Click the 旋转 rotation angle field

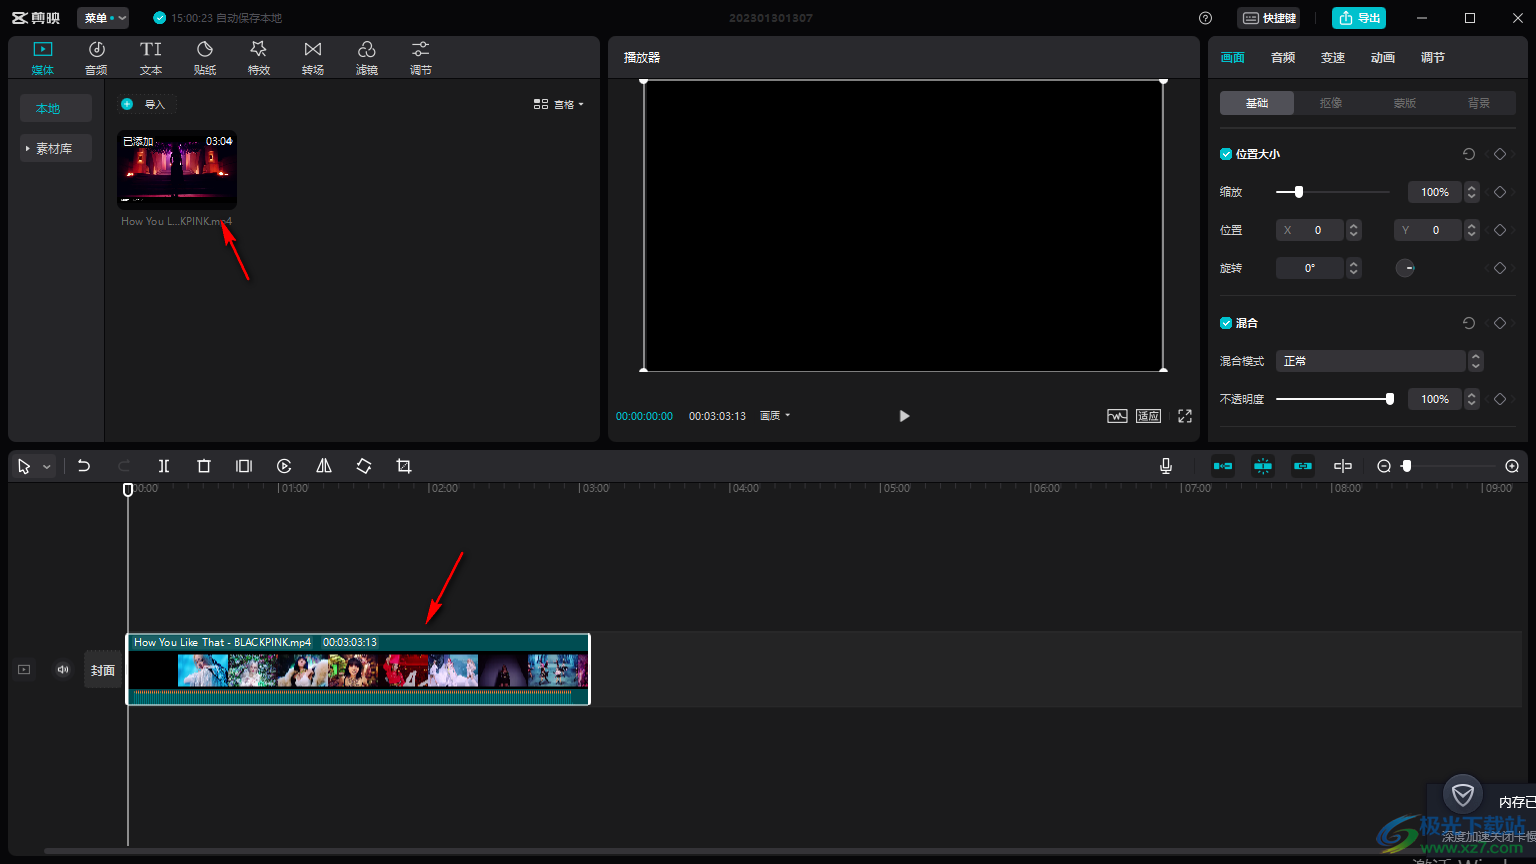pos(1310,268)
